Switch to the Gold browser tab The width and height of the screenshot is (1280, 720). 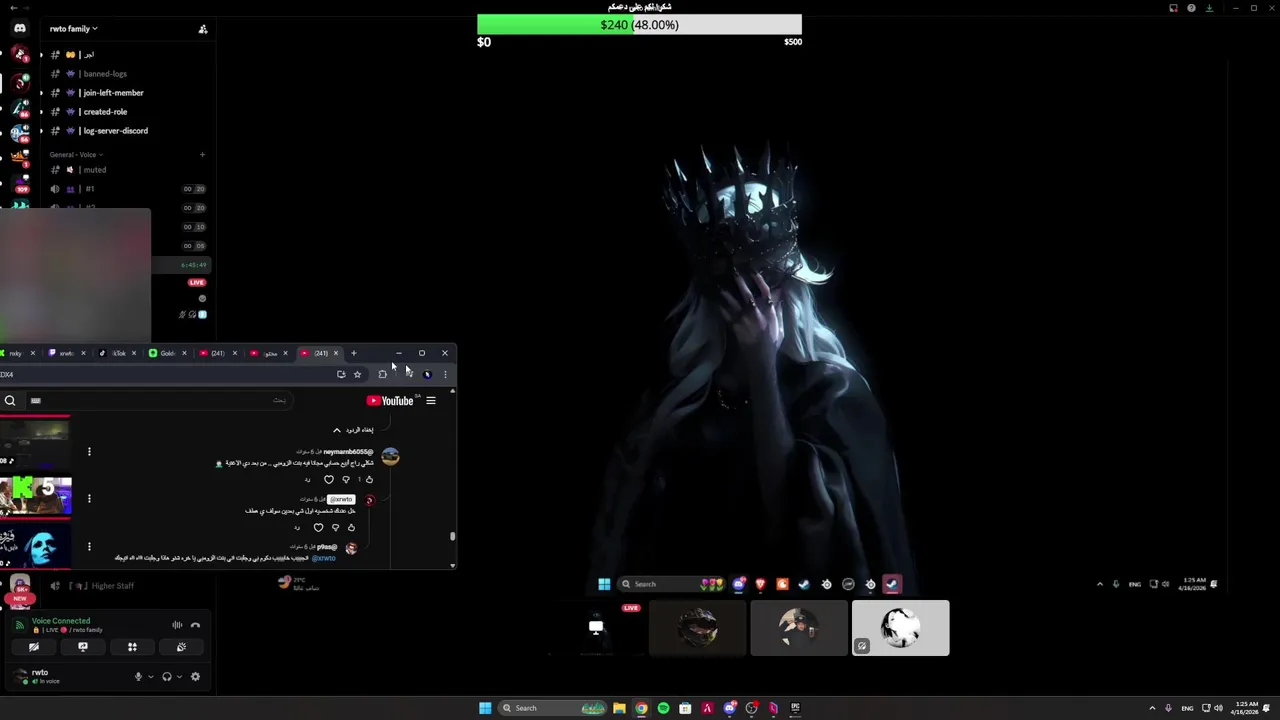click(x=167, y=353)
